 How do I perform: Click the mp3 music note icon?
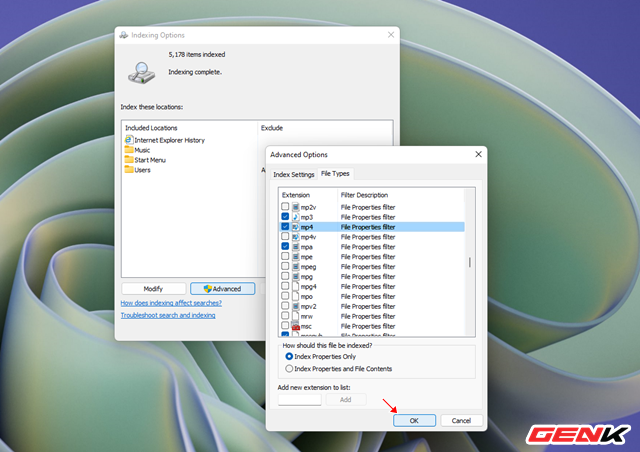296,217
